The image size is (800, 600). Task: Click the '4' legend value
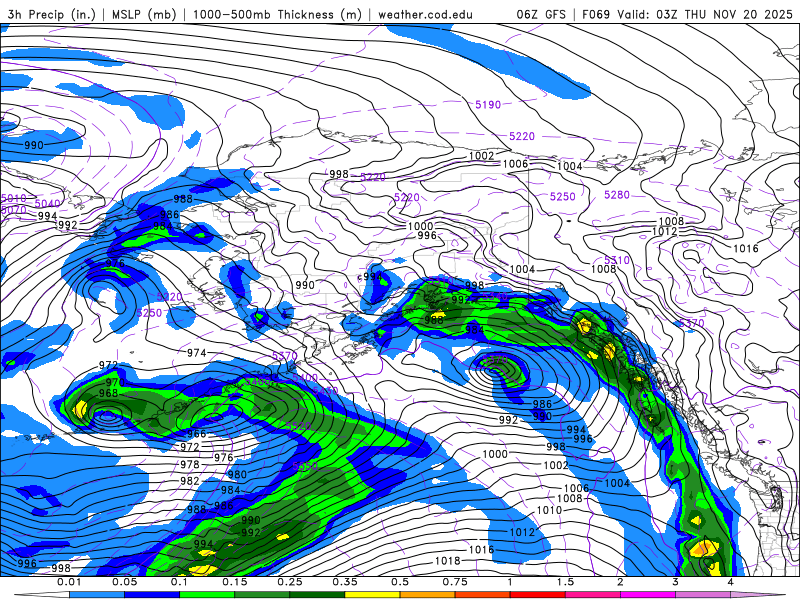(x=731, y=582)
